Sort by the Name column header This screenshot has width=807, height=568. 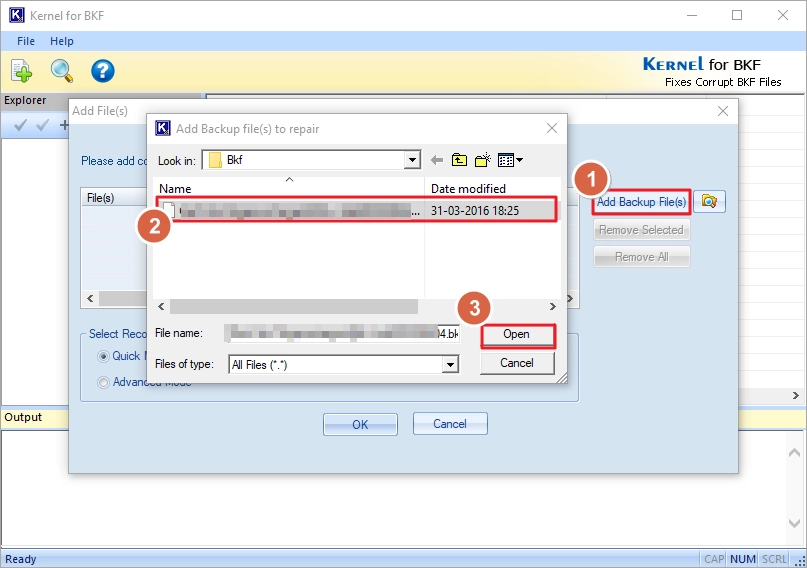[x=289, y=188]
